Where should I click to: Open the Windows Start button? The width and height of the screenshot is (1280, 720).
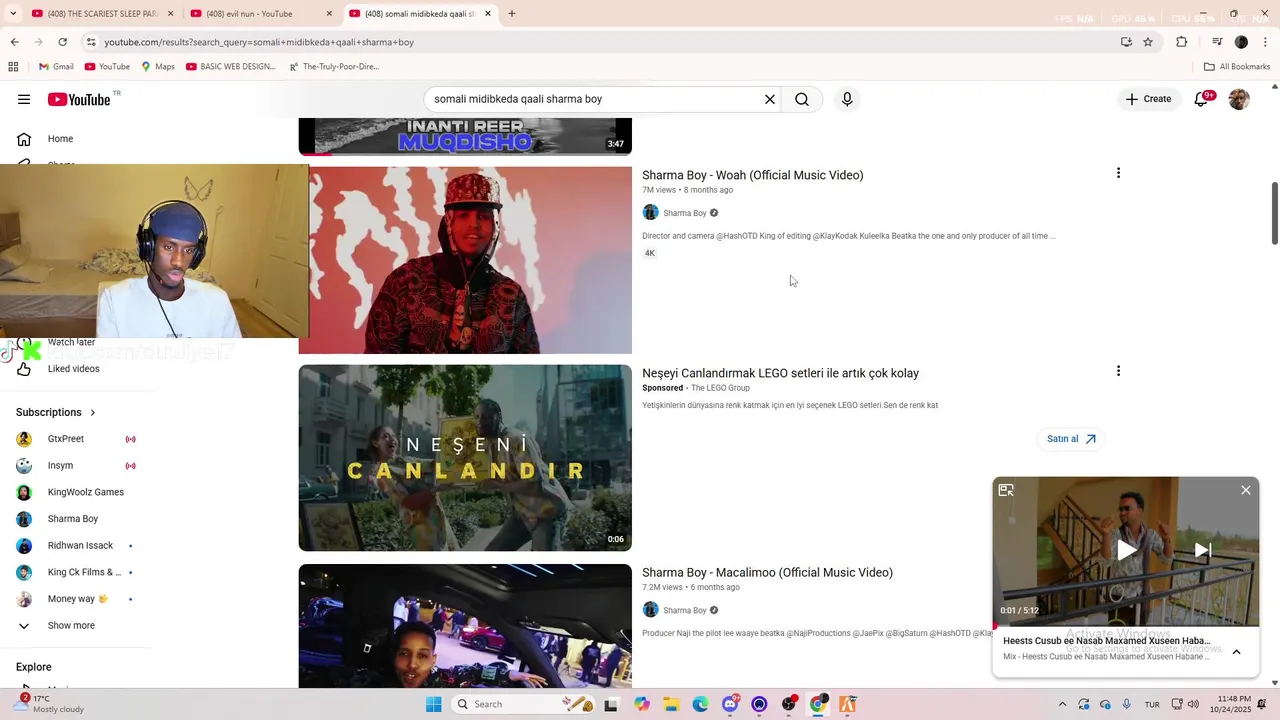433,704
